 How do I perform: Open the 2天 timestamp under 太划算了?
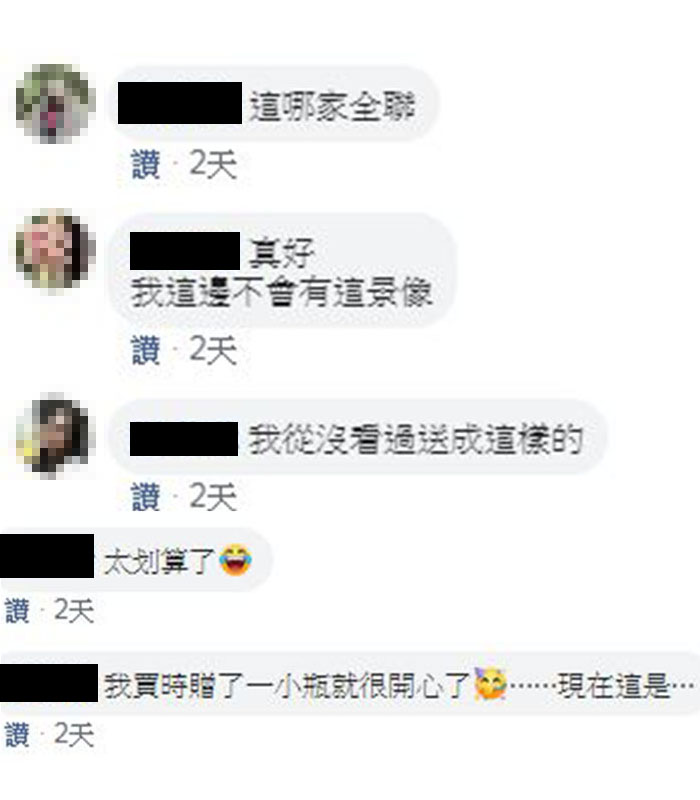[74, 611]
